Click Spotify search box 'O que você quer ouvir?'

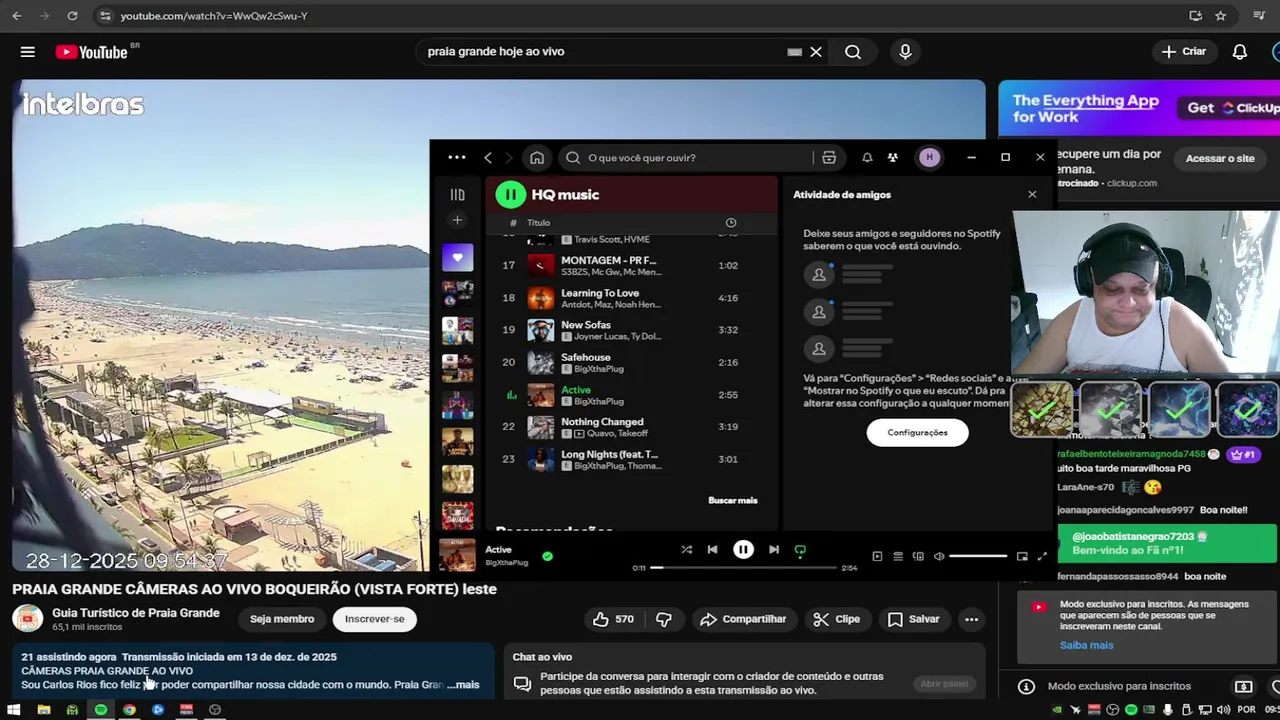point(689,157)
